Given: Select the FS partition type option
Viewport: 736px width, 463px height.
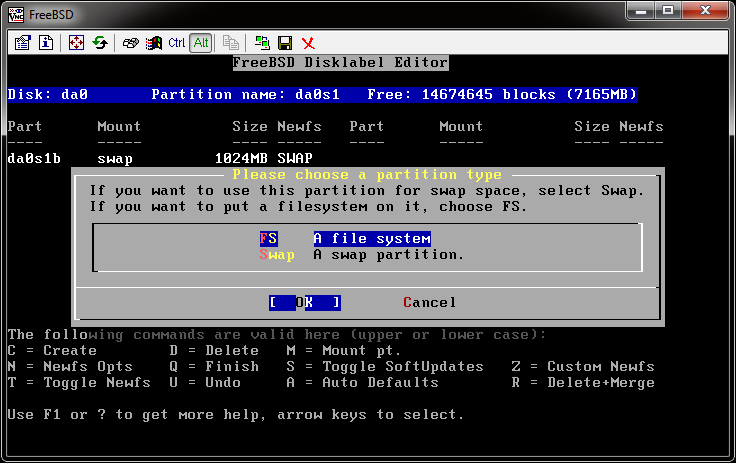Looking at the screenshot, I should [x=268, y=239].
